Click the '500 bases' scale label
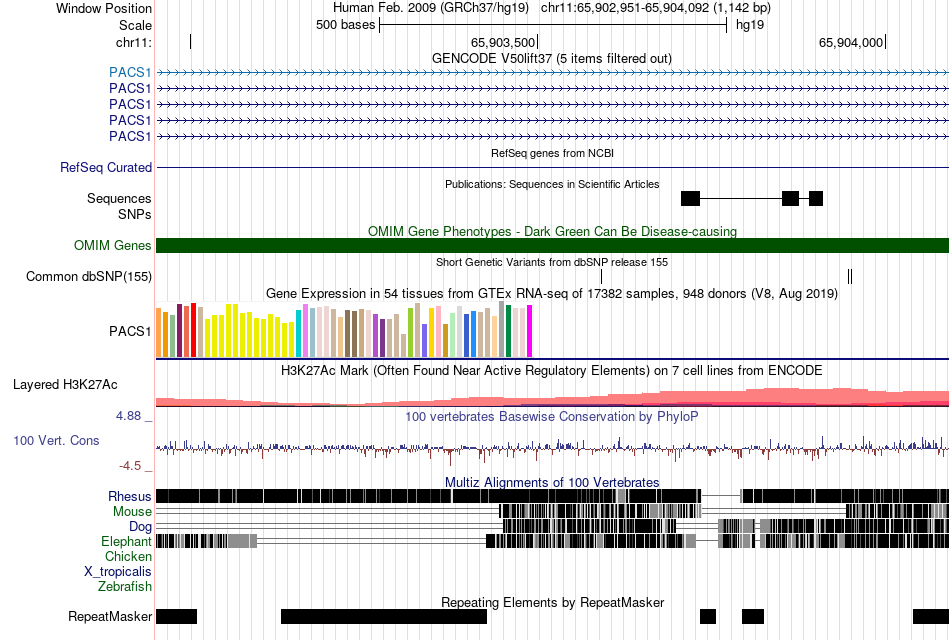This screenshot has width=950, height=640. pyautogui.click(x=345, y=25)
